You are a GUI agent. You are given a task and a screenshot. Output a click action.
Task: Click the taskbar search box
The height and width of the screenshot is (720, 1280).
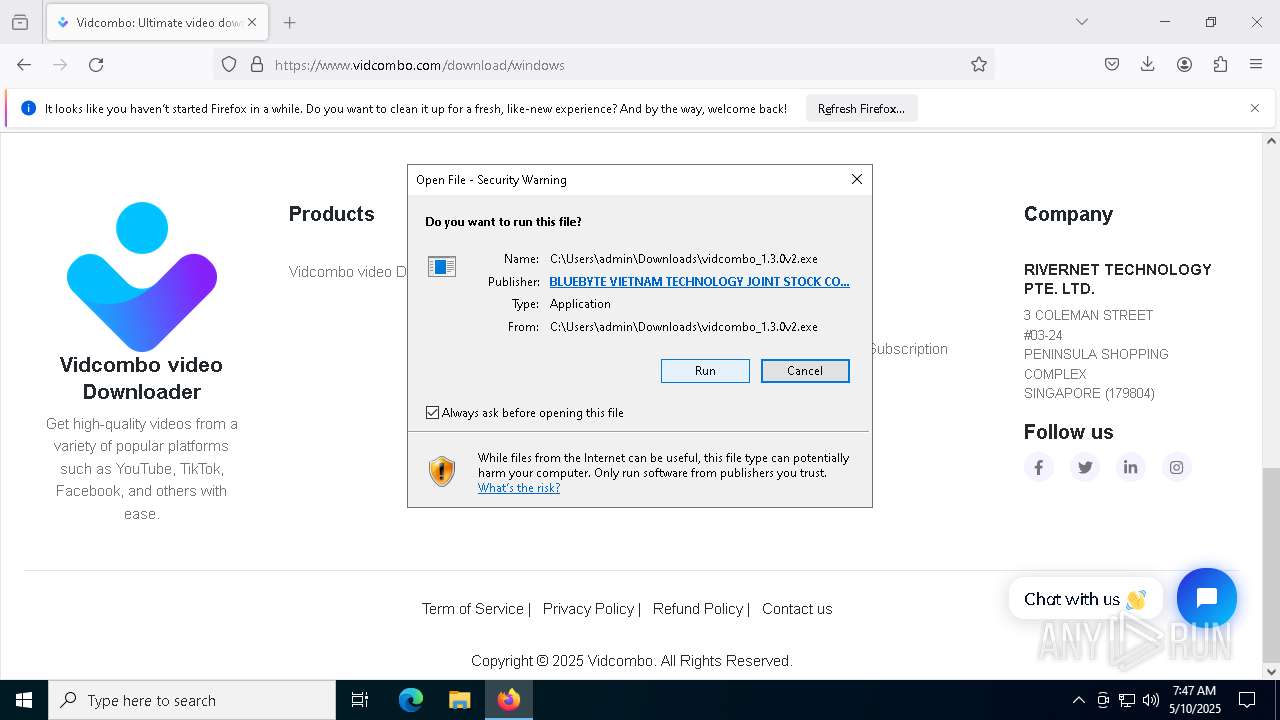click(192, 700)
